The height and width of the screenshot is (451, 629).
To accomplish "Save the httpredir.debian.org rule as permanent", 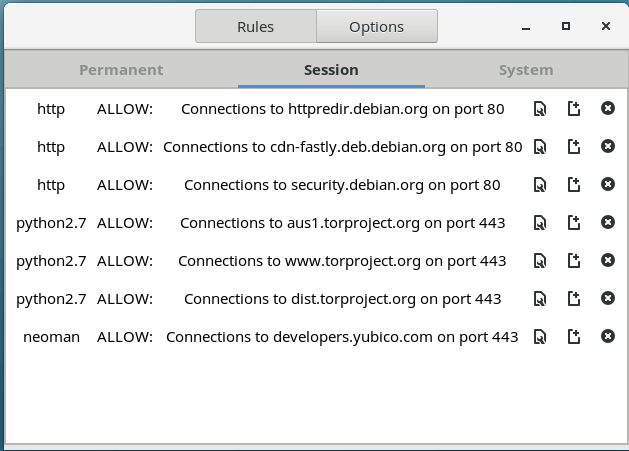I will pos(574,109).
